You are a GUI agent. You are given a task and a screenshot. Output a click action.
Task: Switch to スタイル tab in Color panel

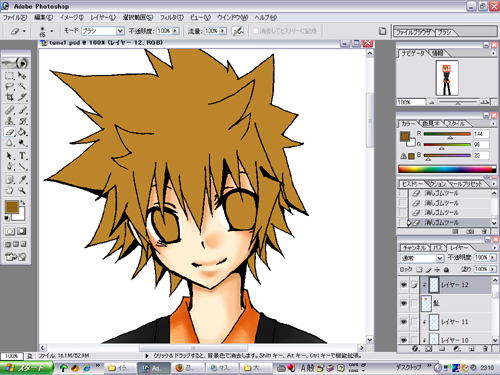(x=456, y=123)
